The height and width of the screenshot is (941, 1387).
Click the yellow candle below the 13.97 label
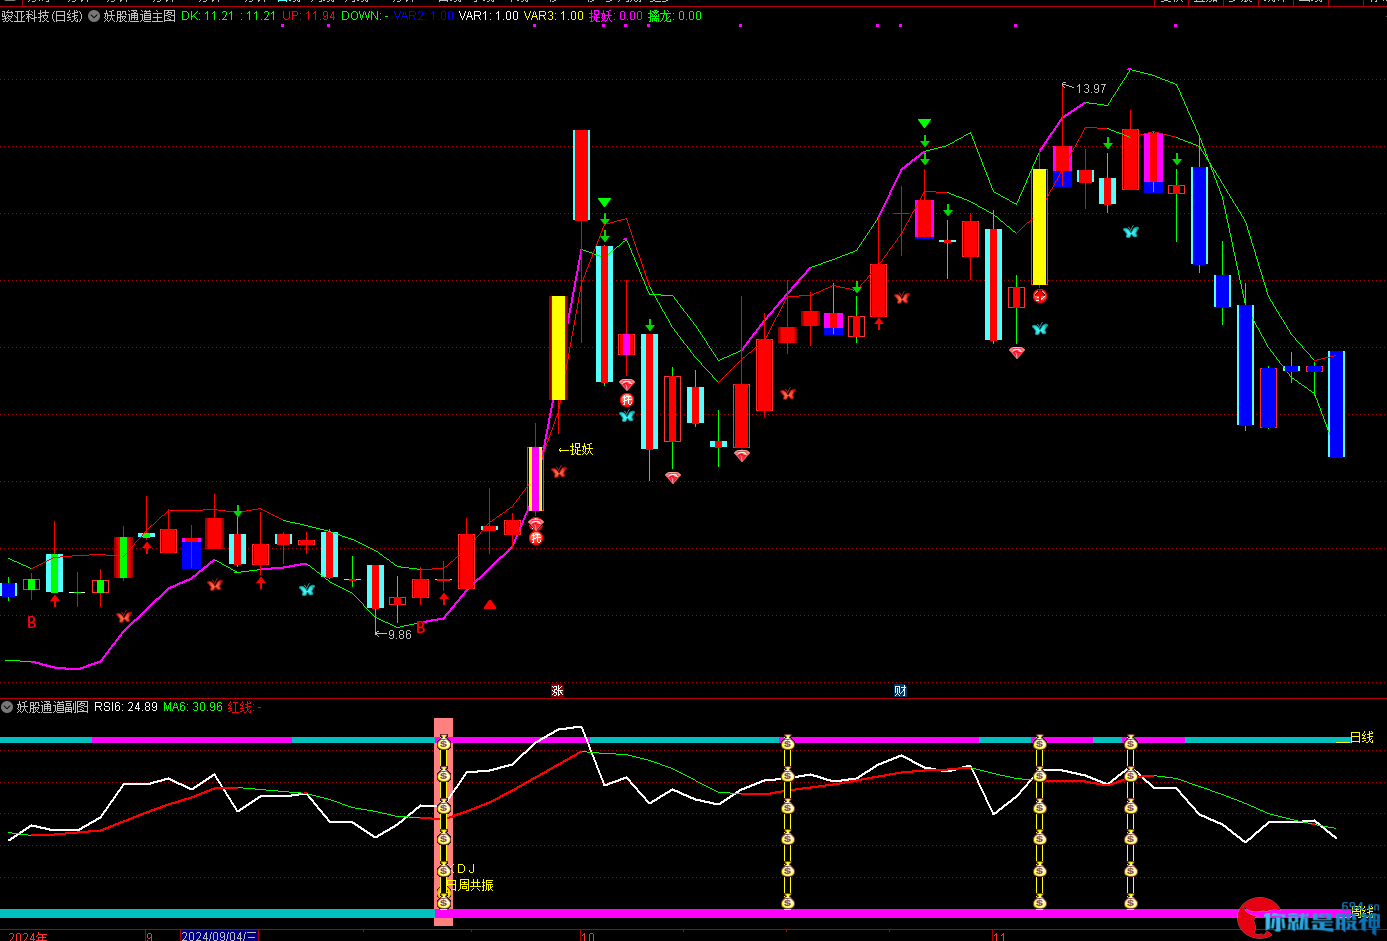coord(1040,227)
